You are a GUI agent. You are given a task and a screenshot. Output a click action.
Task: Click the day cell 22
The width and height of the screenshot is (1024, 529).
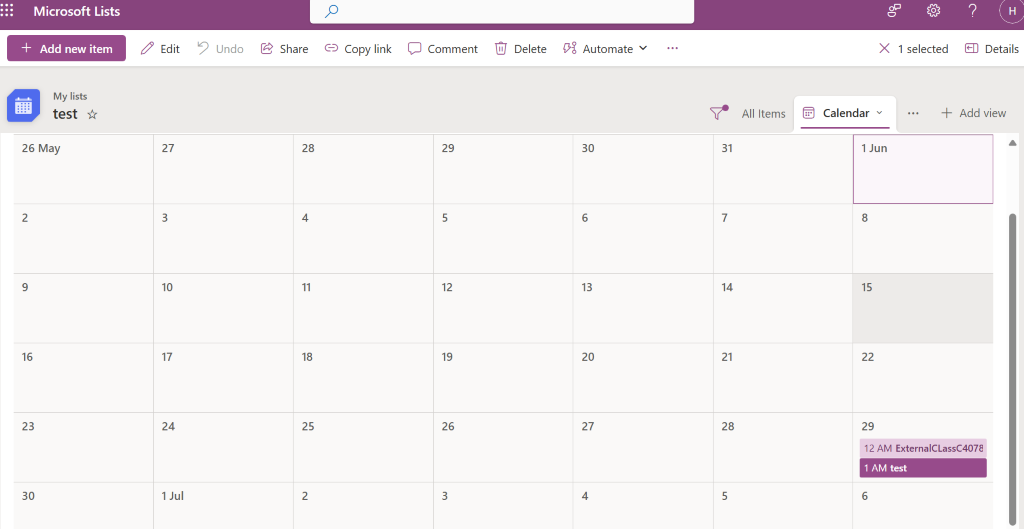click(x=923, y=378)
